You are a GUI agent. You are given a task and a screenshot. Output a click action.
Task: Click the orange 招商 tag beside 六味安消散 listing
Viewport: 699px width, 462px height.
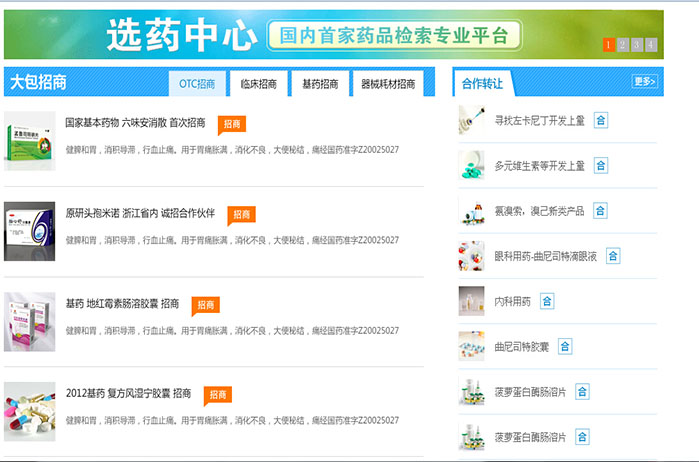(231, 124)
